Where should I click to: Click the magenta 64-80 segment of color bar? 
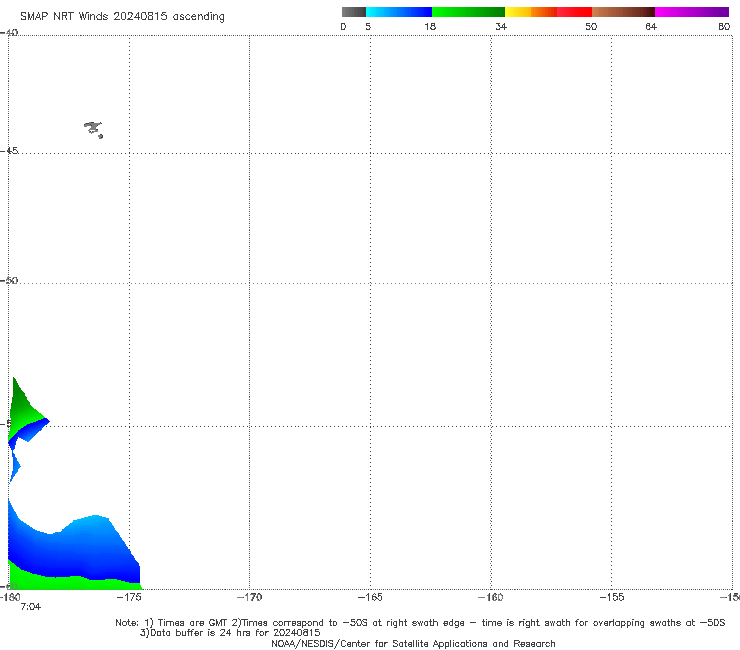[692, 12]
